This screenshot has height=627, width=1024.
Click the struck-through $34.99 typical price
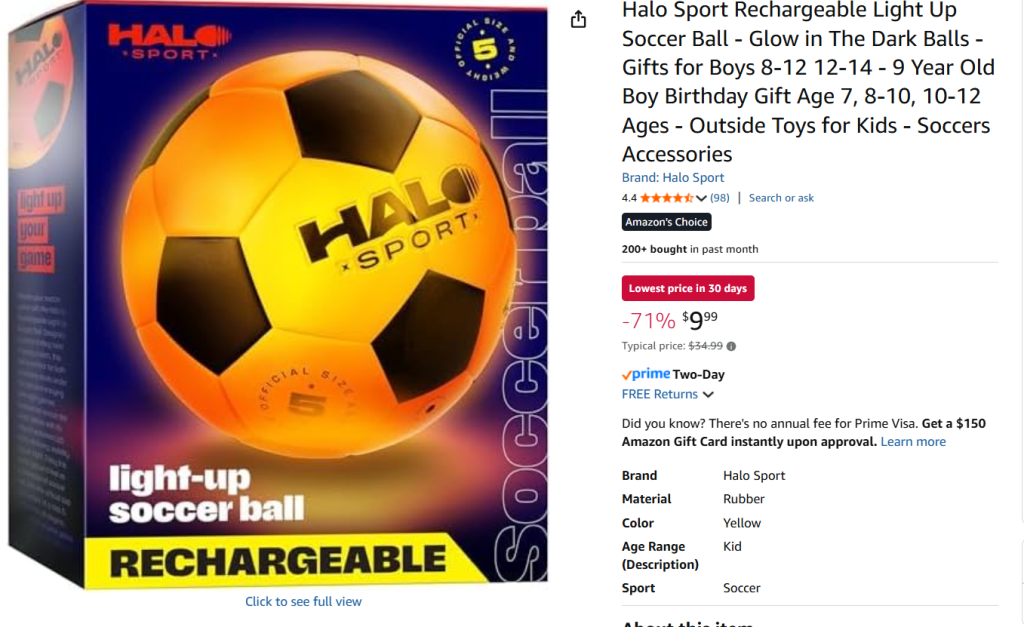[x=705, y=346]
